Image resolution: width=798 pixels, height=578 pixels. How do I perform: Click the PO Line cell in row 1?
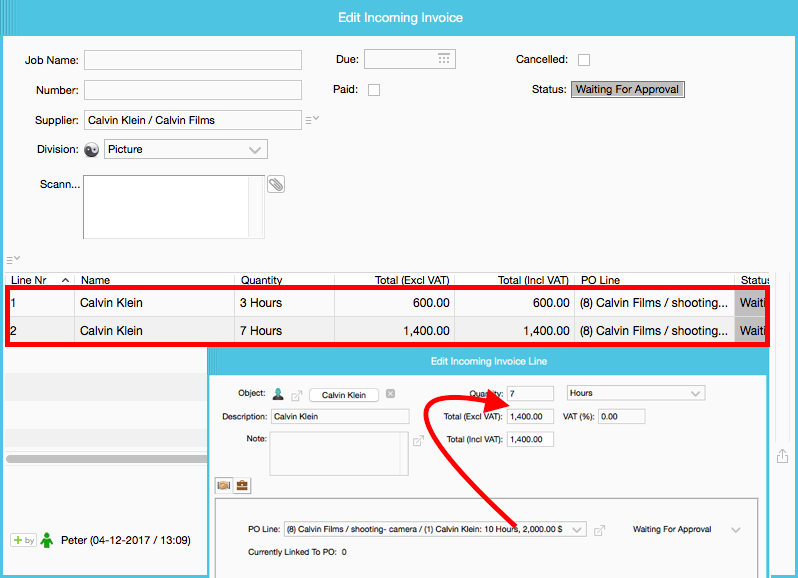point(654,303)
